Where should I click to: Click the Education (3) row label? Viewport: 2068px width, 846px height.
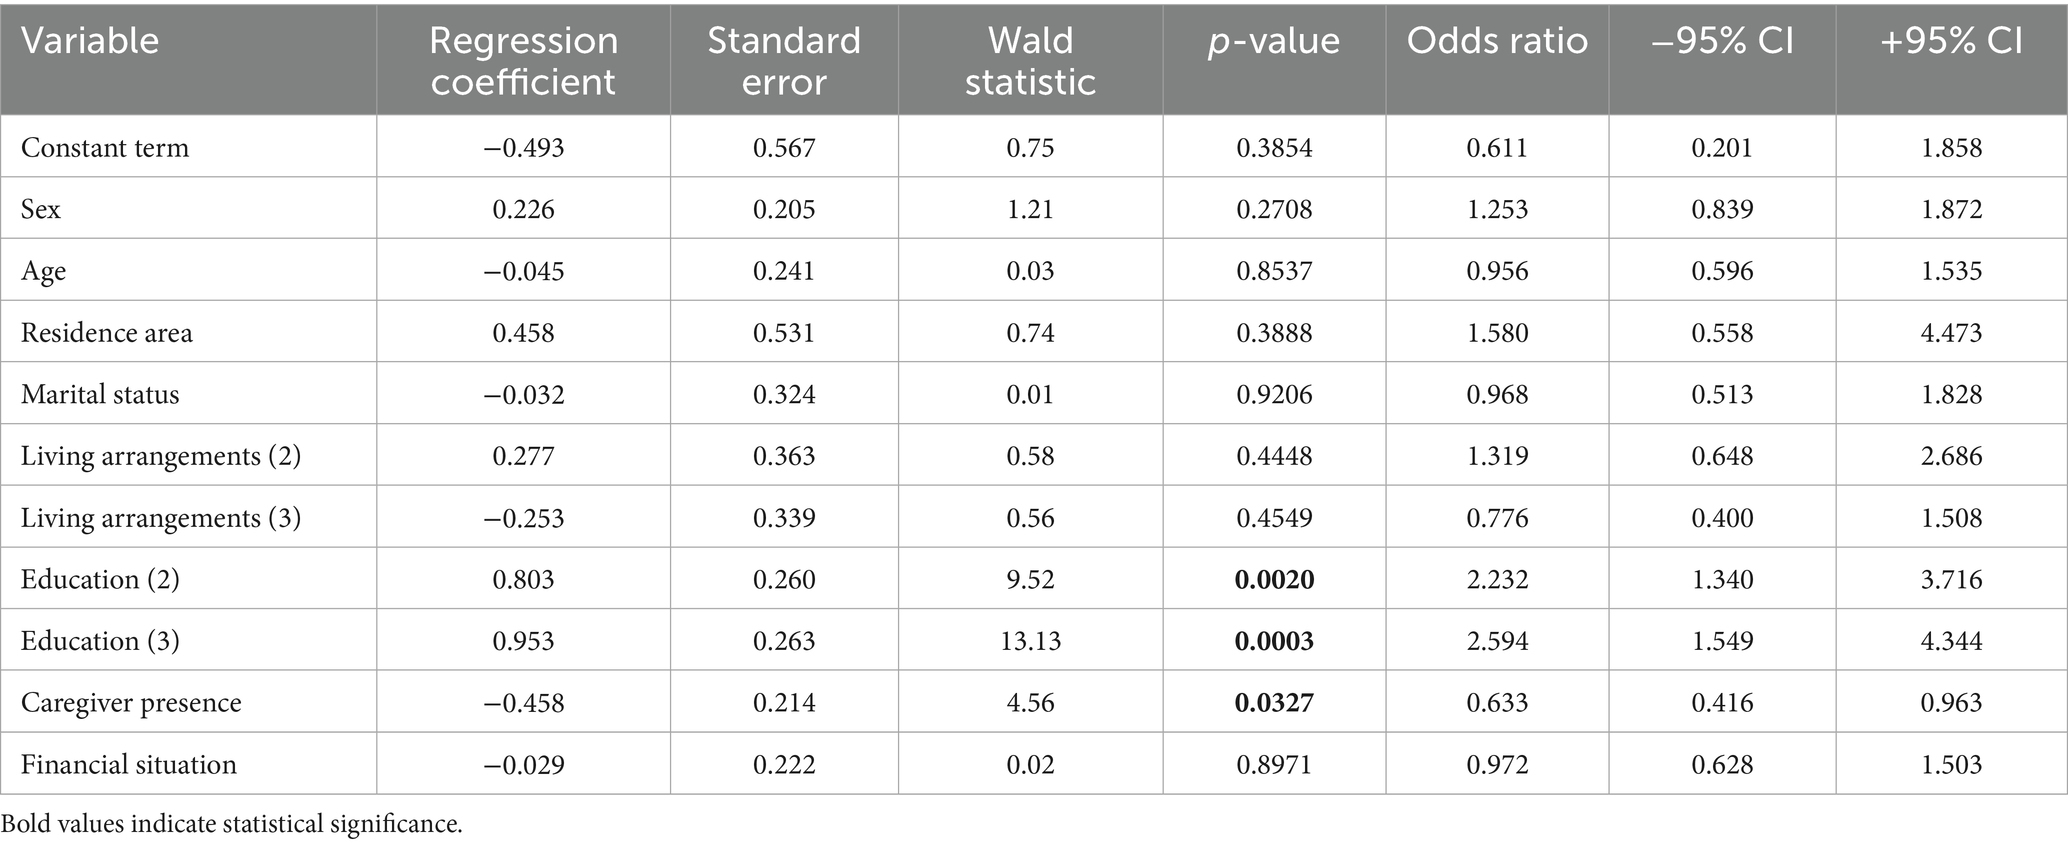click(x=100, y=641)
